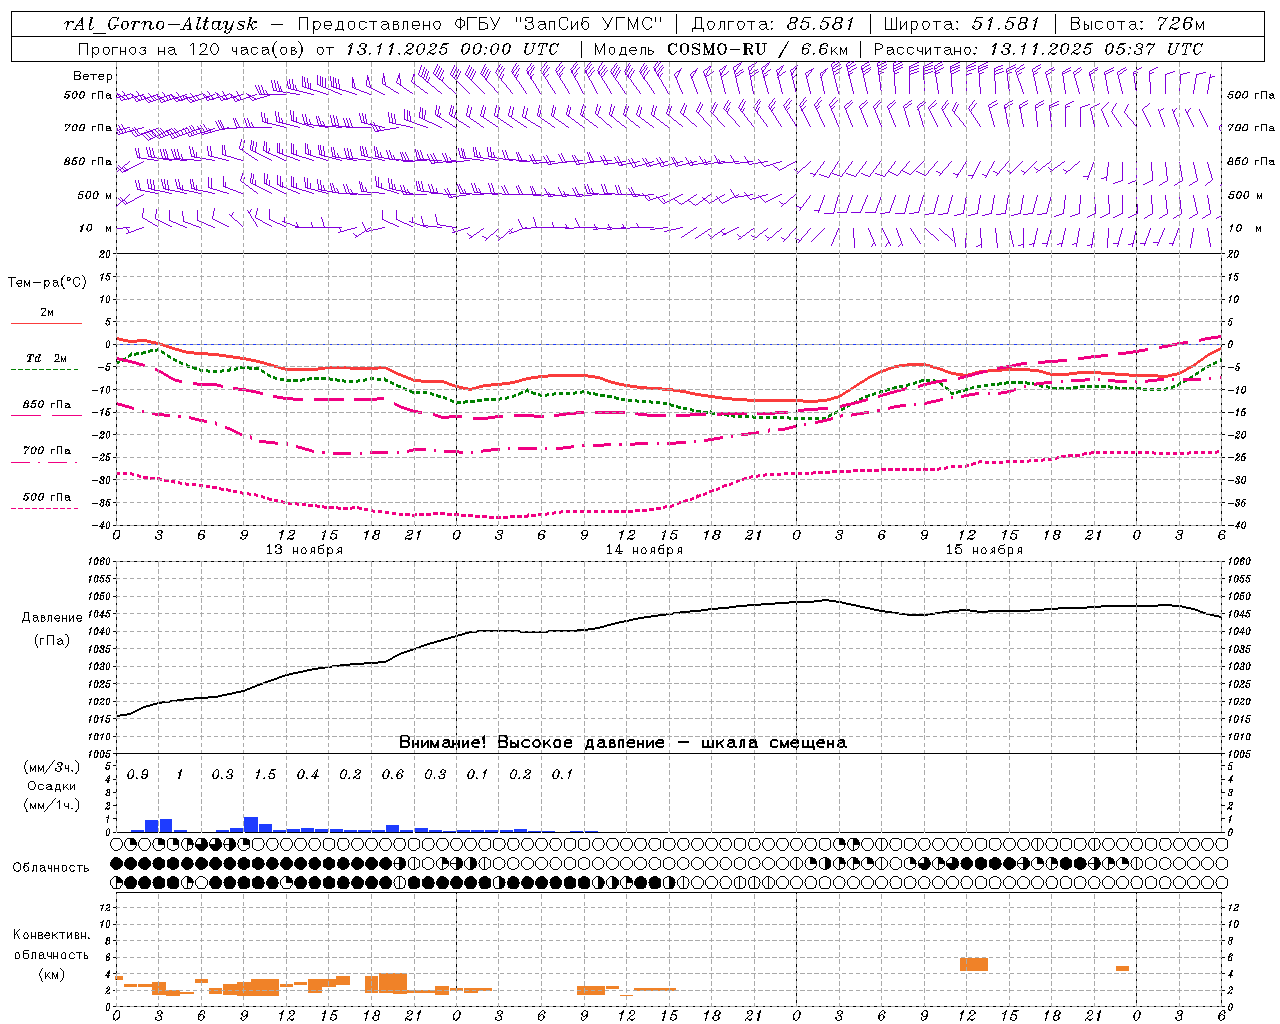Click the Тем-ра(°C) axis title
Image resolution: width=1280 pixels, height=1024 pixels.
point(47,283)
